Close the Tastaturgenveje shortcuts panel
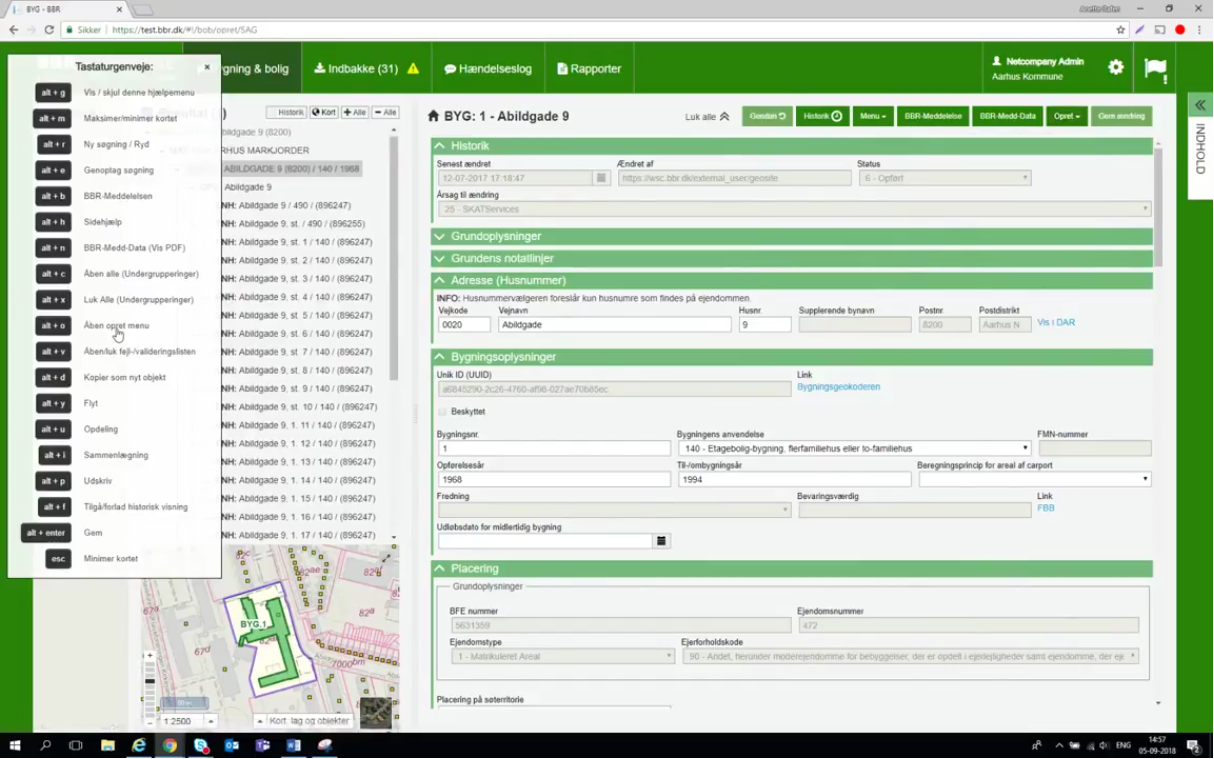The image size is (1214, 759). pyautogui.click(x=207, y=67)
